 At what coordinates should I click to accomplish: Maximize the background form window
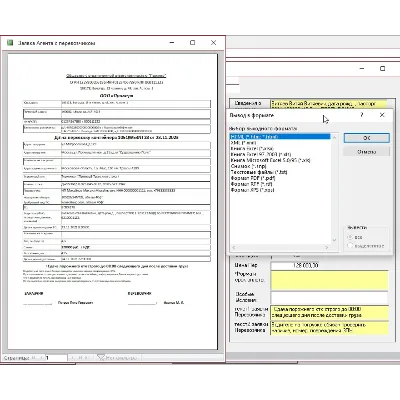point(383,68)
